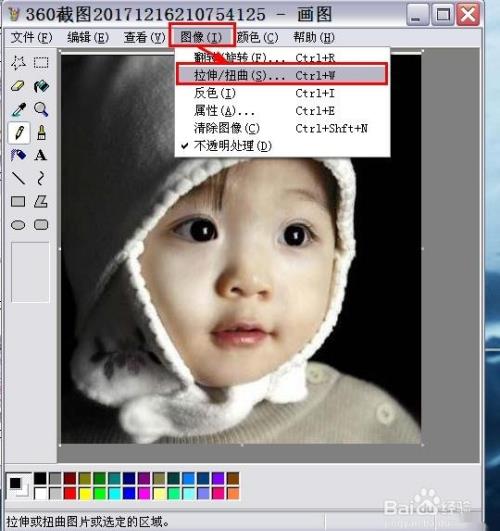Click the status bar text 拉伸或扭曲图片或选定的区域。
This screenshot has height=531, width=500.
(88, 522)
